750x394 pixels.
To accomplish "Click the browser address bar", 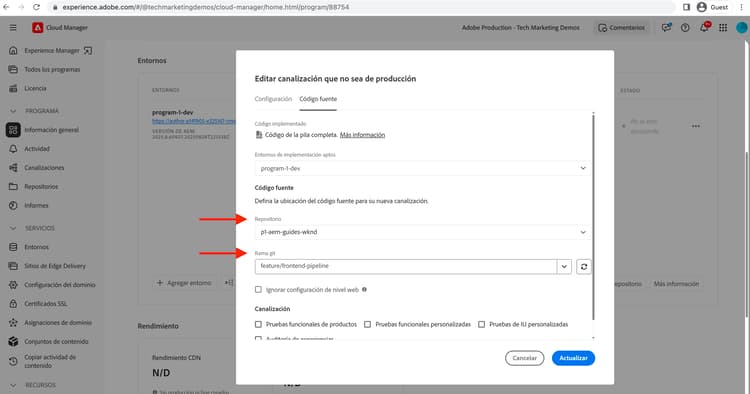I will point(361,7).
